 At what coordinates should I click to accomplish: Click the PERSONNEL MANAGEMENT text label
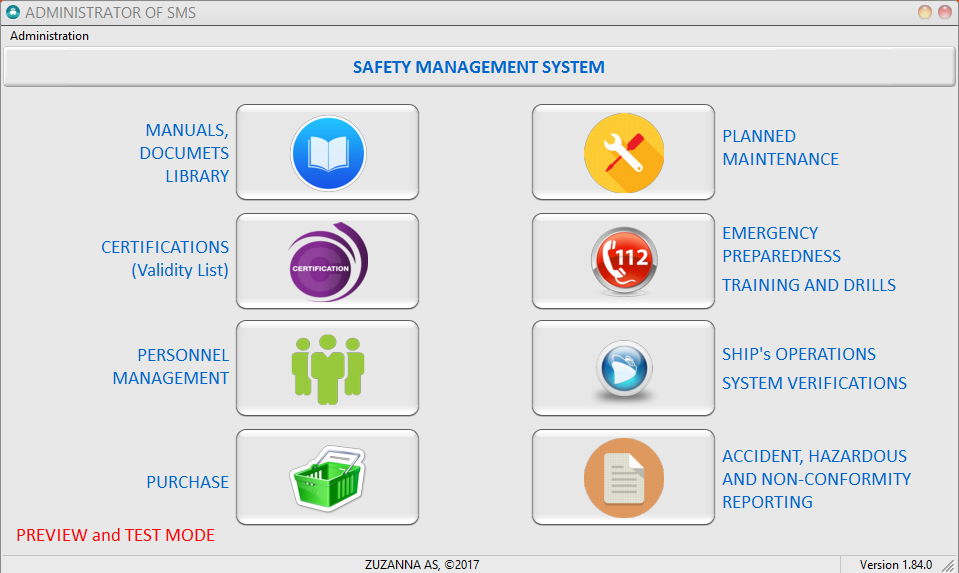[x=171, y=366]
